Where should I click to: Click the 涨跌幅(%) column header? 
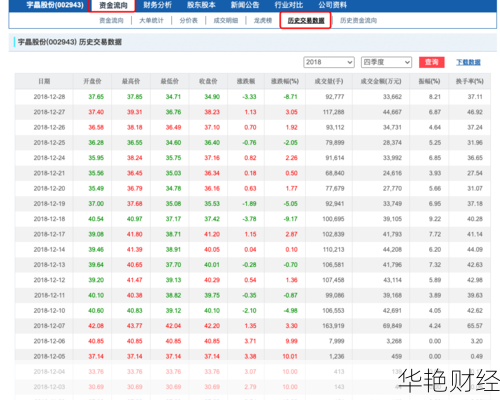pyautogui.click(x=285, y=81)
